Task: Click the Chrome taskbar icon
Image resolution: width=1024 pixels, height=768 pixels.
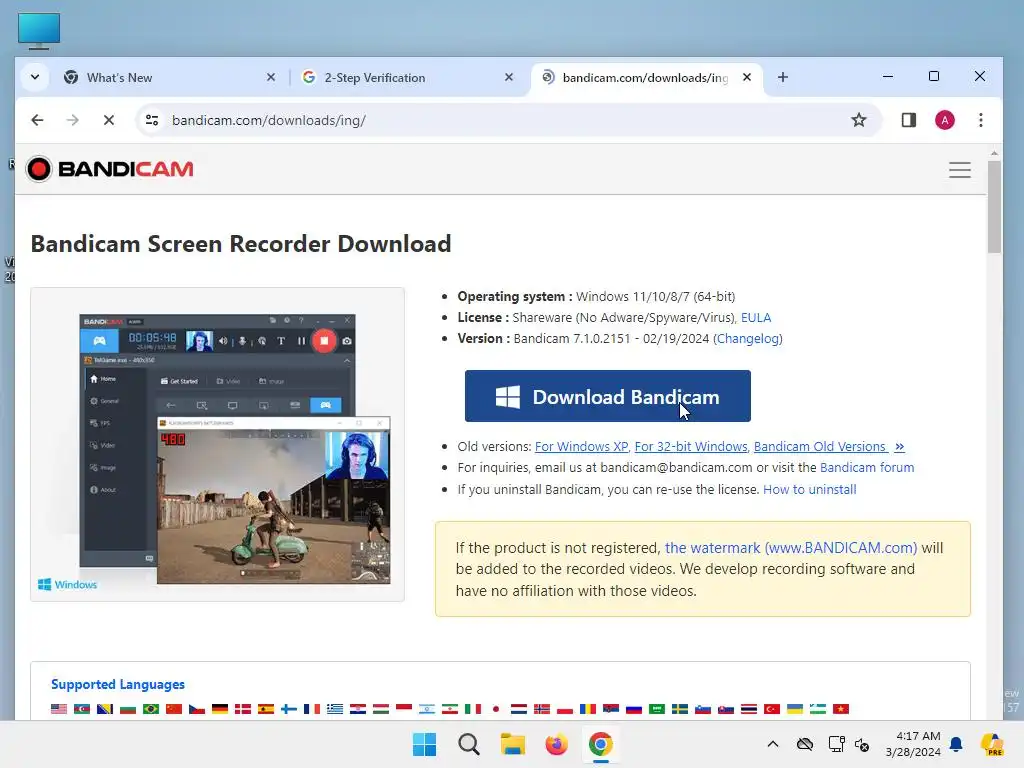Action: (x=600, y=744)
